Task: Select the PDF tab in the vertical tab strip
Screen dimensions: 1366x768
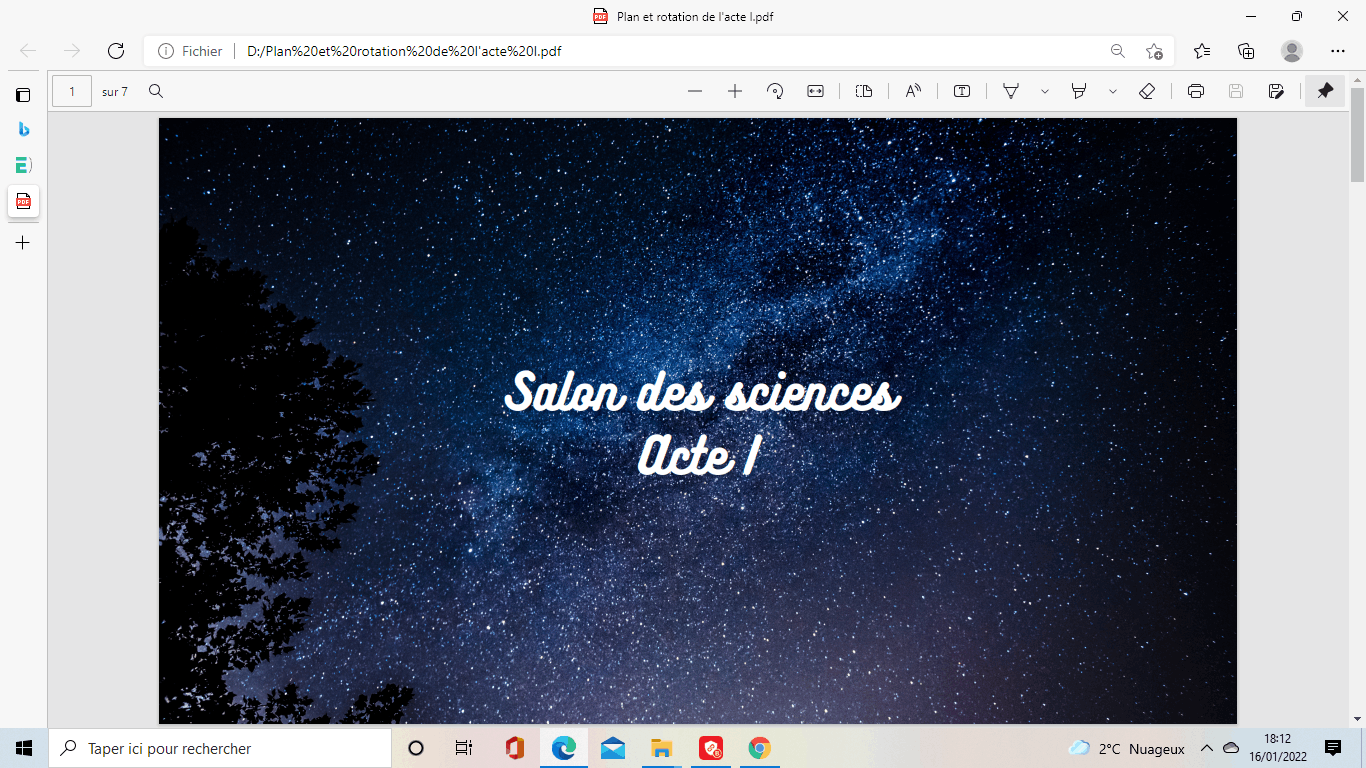Action: pos(23,201)
